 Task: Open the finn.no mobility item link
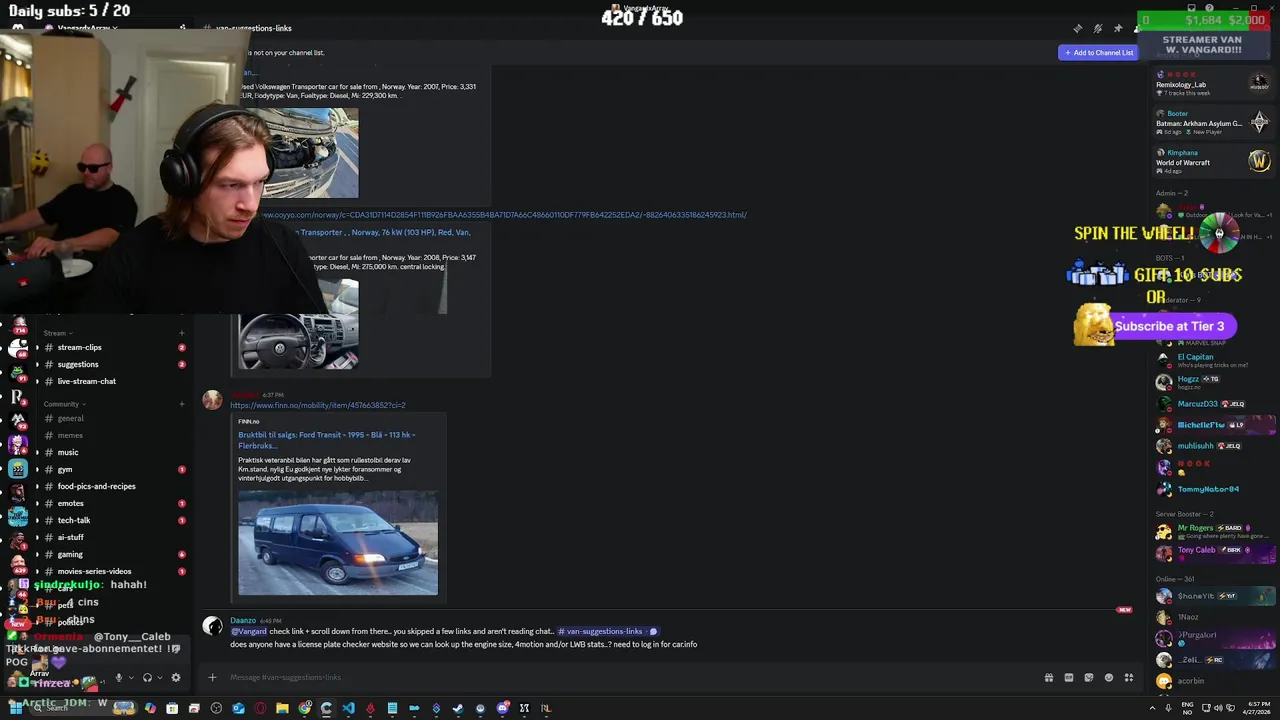318,405
